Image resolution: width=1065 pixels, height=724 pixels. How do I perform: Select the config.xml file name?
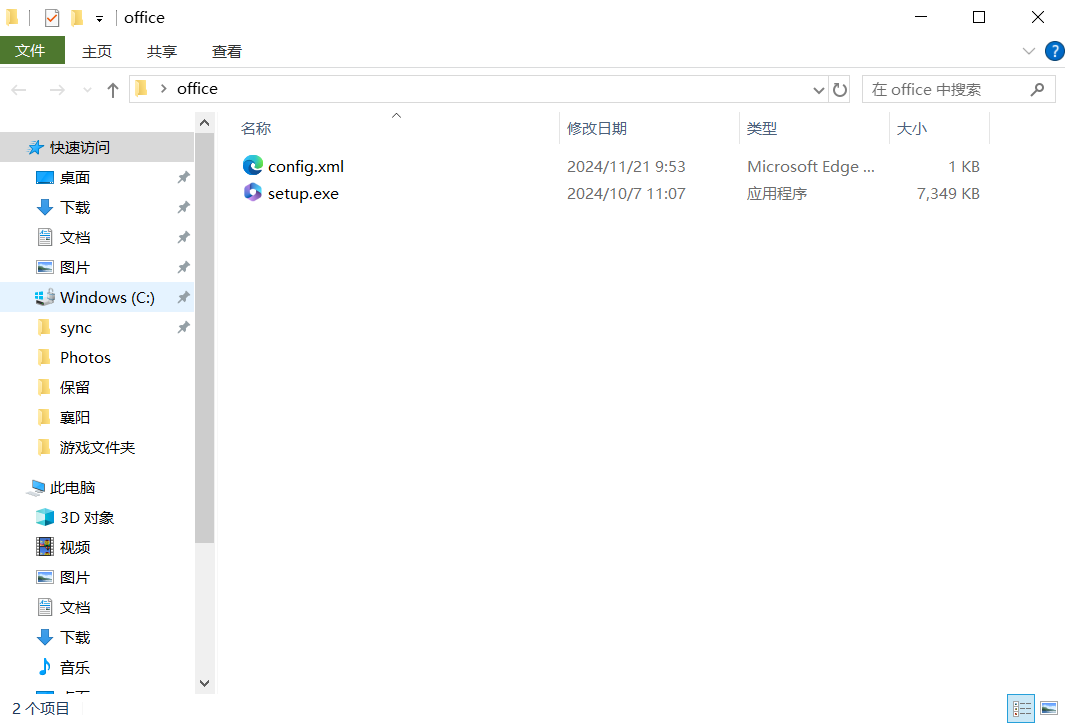coord(306,166)
